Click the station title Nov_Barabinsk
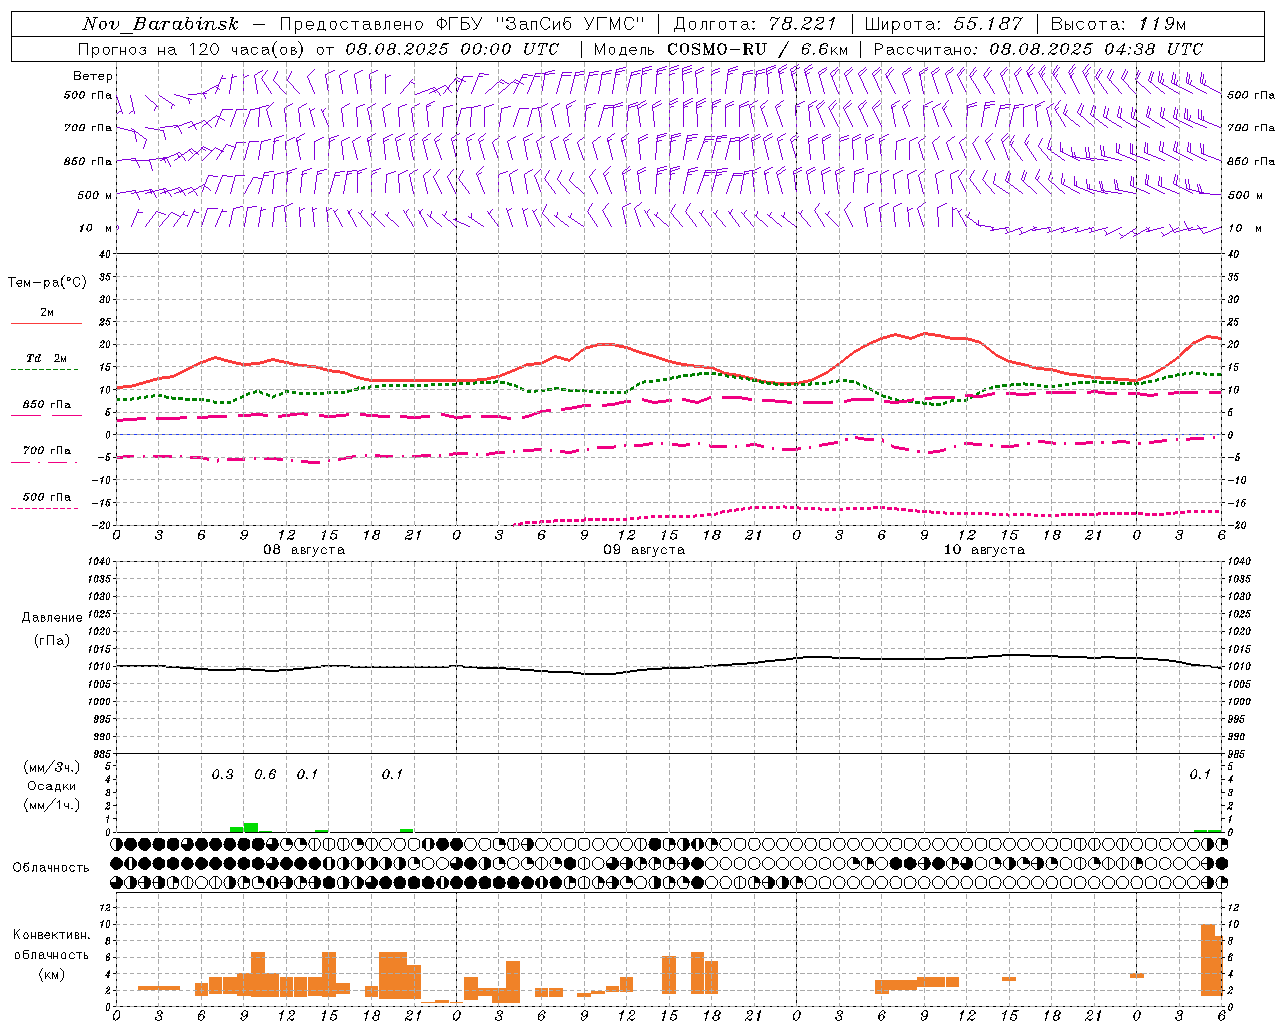Viewport: 1280px width, 1024px height. (159, 24)
